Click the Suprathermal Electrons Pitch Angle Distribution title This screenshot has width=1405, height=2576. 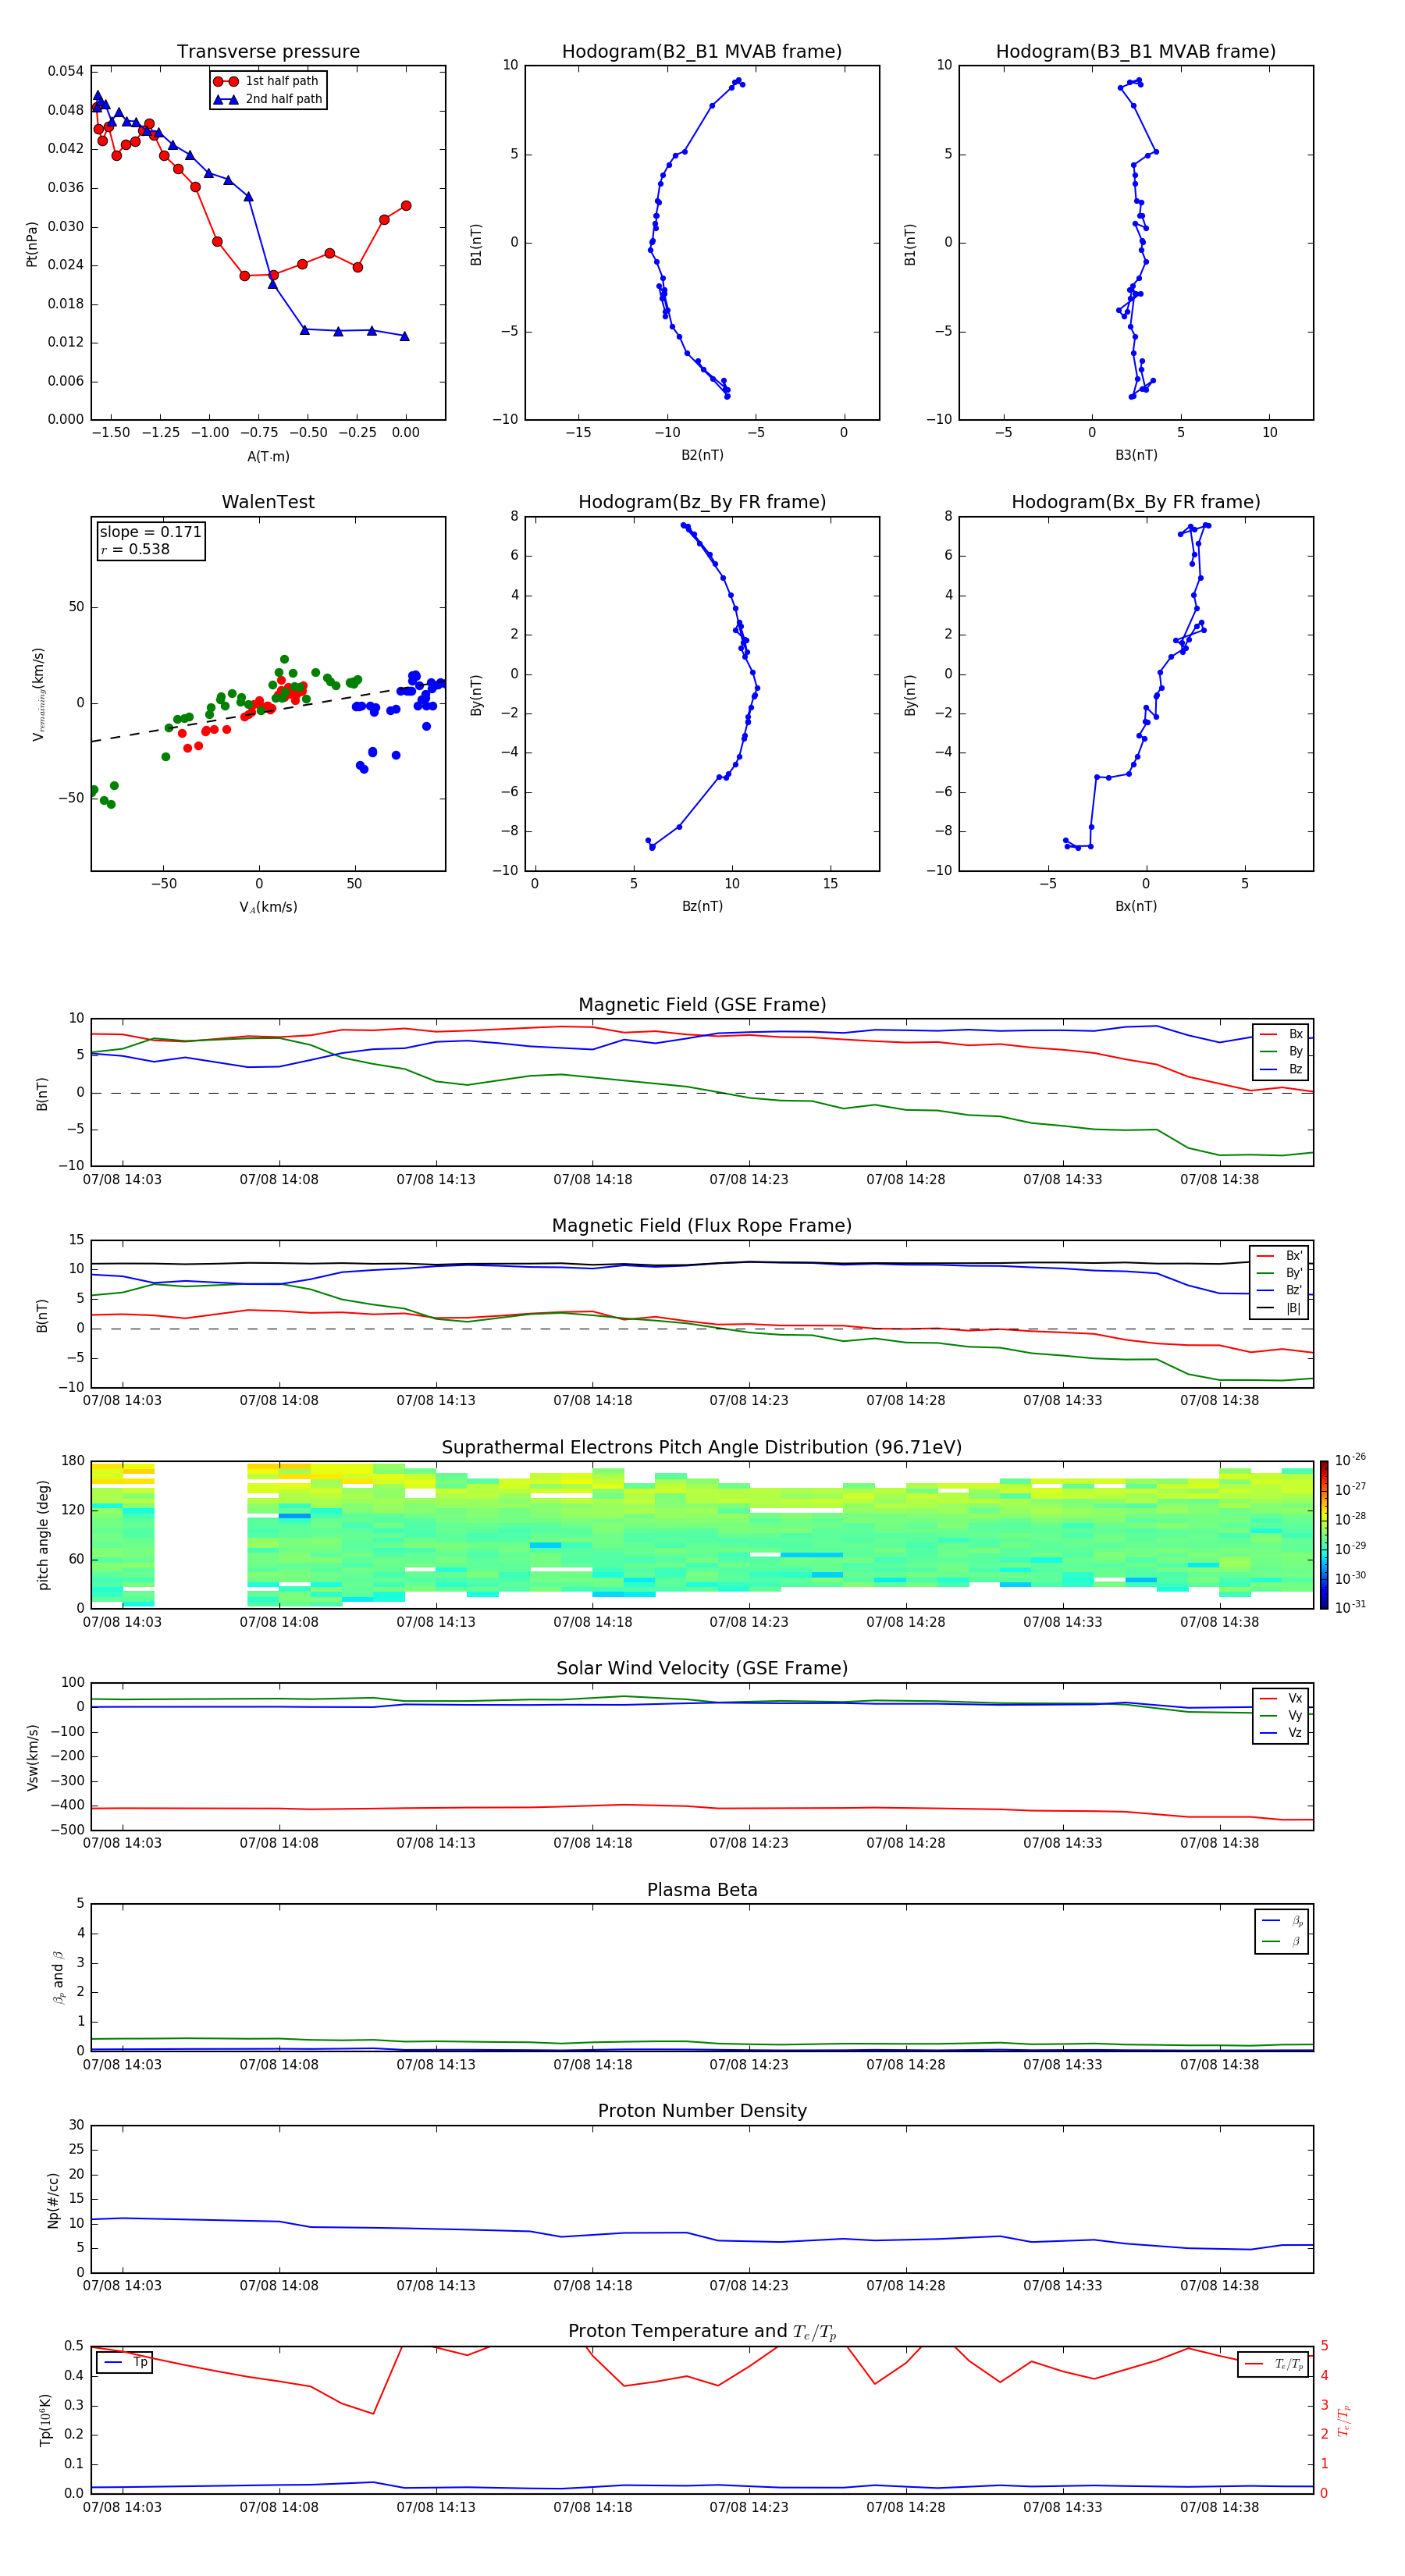point(702,1448)
